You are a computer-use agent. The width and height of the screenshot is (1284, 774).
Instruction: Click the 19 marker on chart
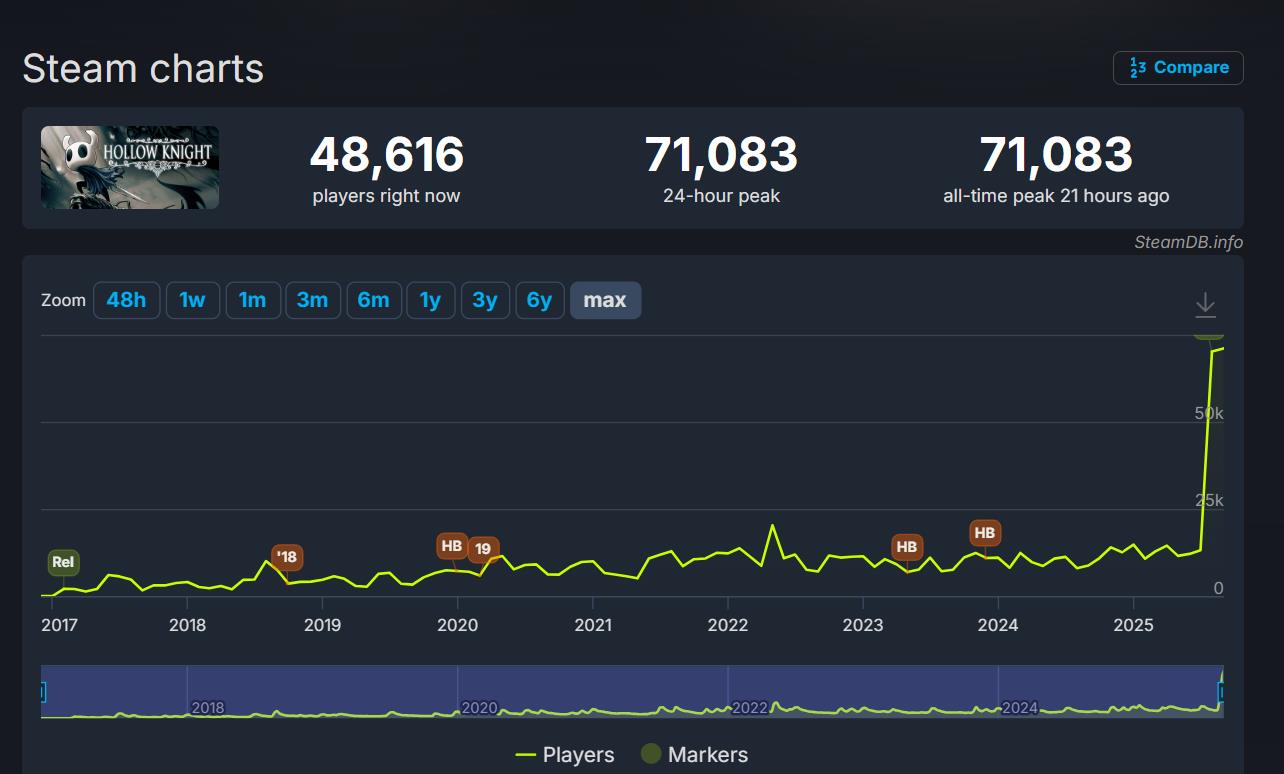tap(483, 548)
